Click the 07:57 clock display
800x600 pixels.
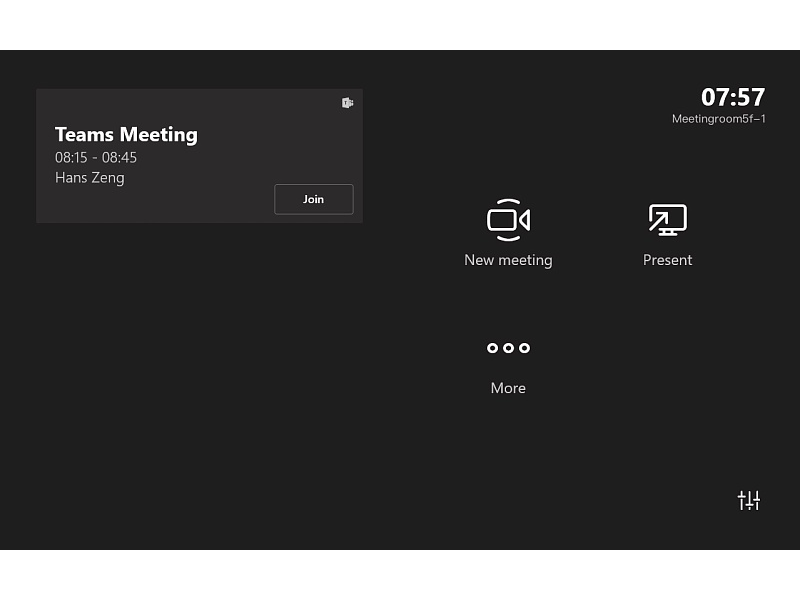(733, 97)
